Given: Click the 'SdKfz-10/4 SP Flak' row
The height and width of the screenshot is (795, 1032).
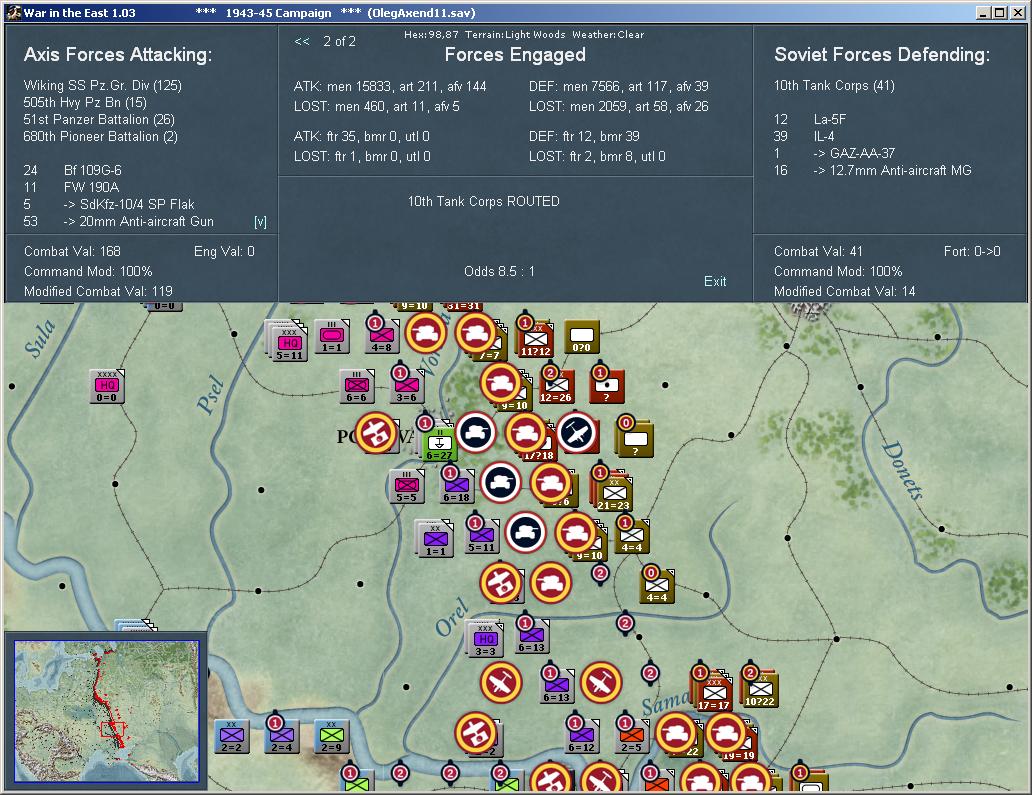Looking at the screenshot, I should (109, 205).
